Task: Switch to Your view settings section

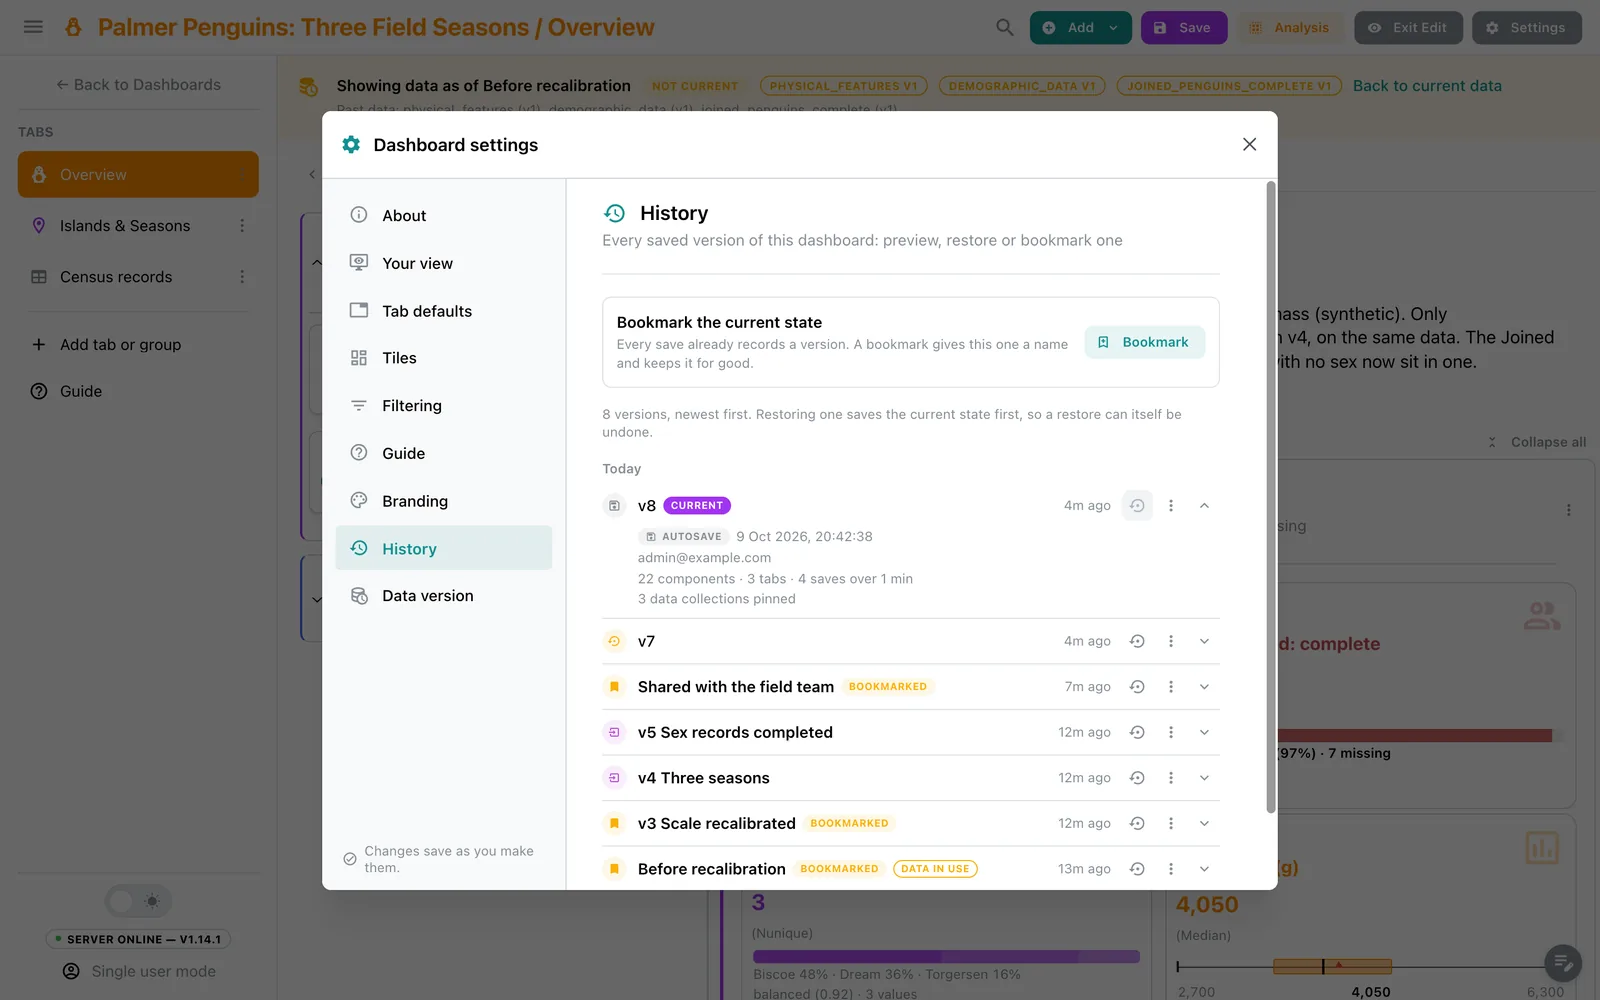Action: (444, 263)
